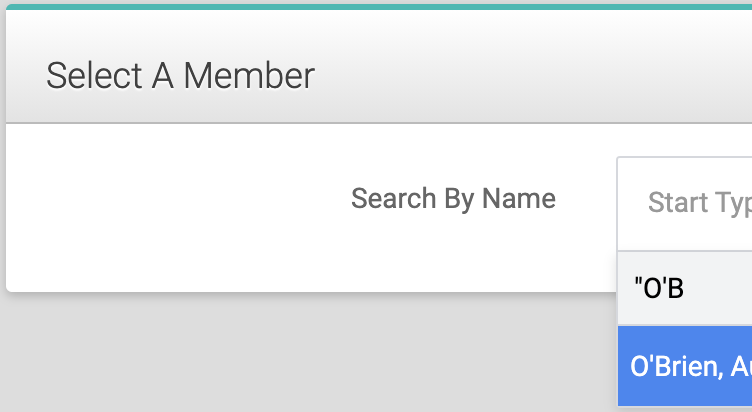752x412 pixels.
Task: Click the word Select in the title
Action: pyautogui.click(x=94, y=76)
